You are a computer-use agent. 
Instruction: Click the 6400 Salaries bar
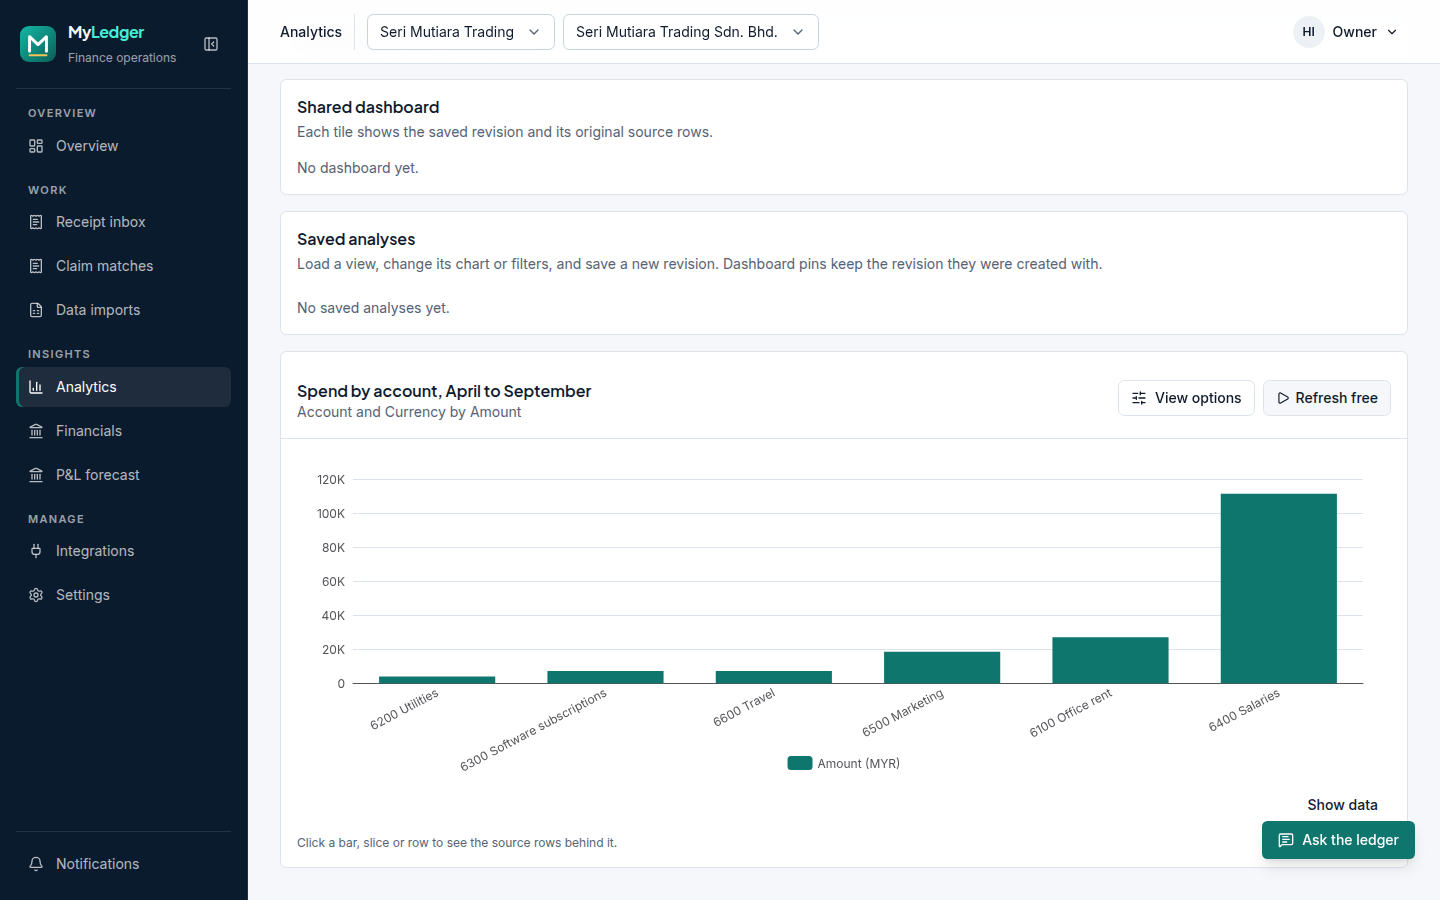pos(1279,589)
